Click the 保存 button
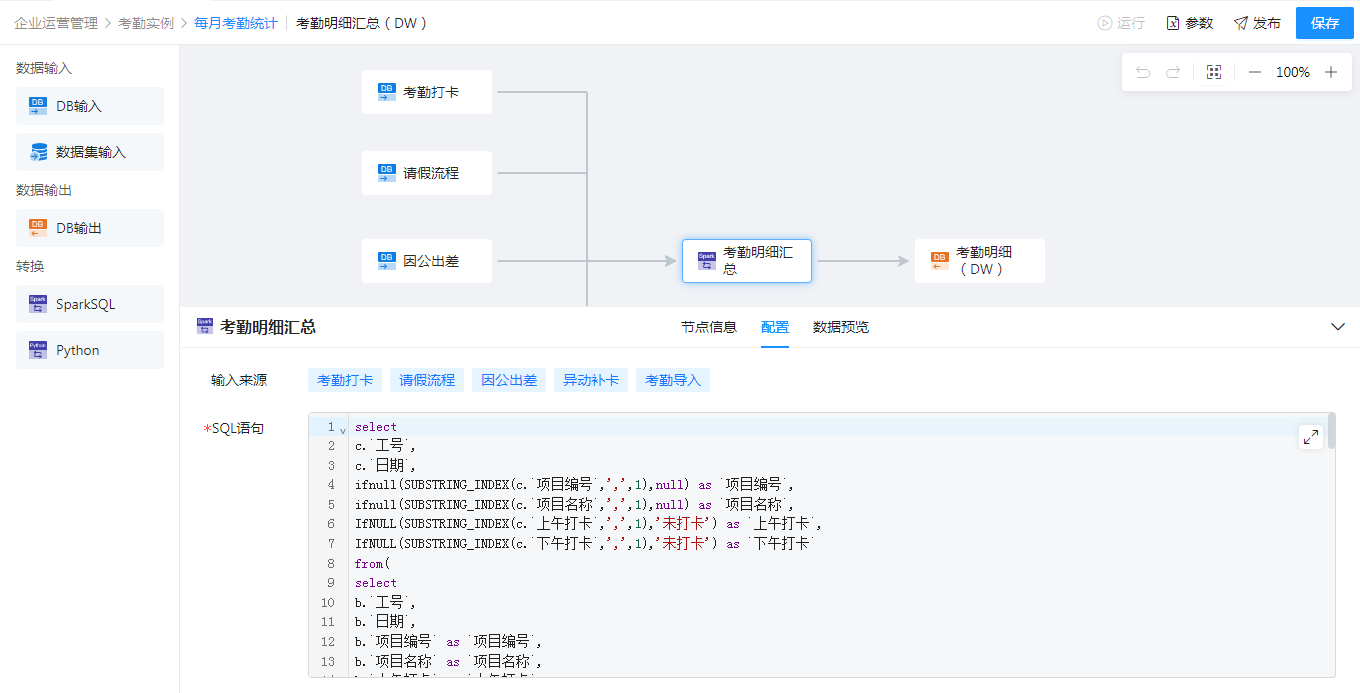 tap(1324, 23)
